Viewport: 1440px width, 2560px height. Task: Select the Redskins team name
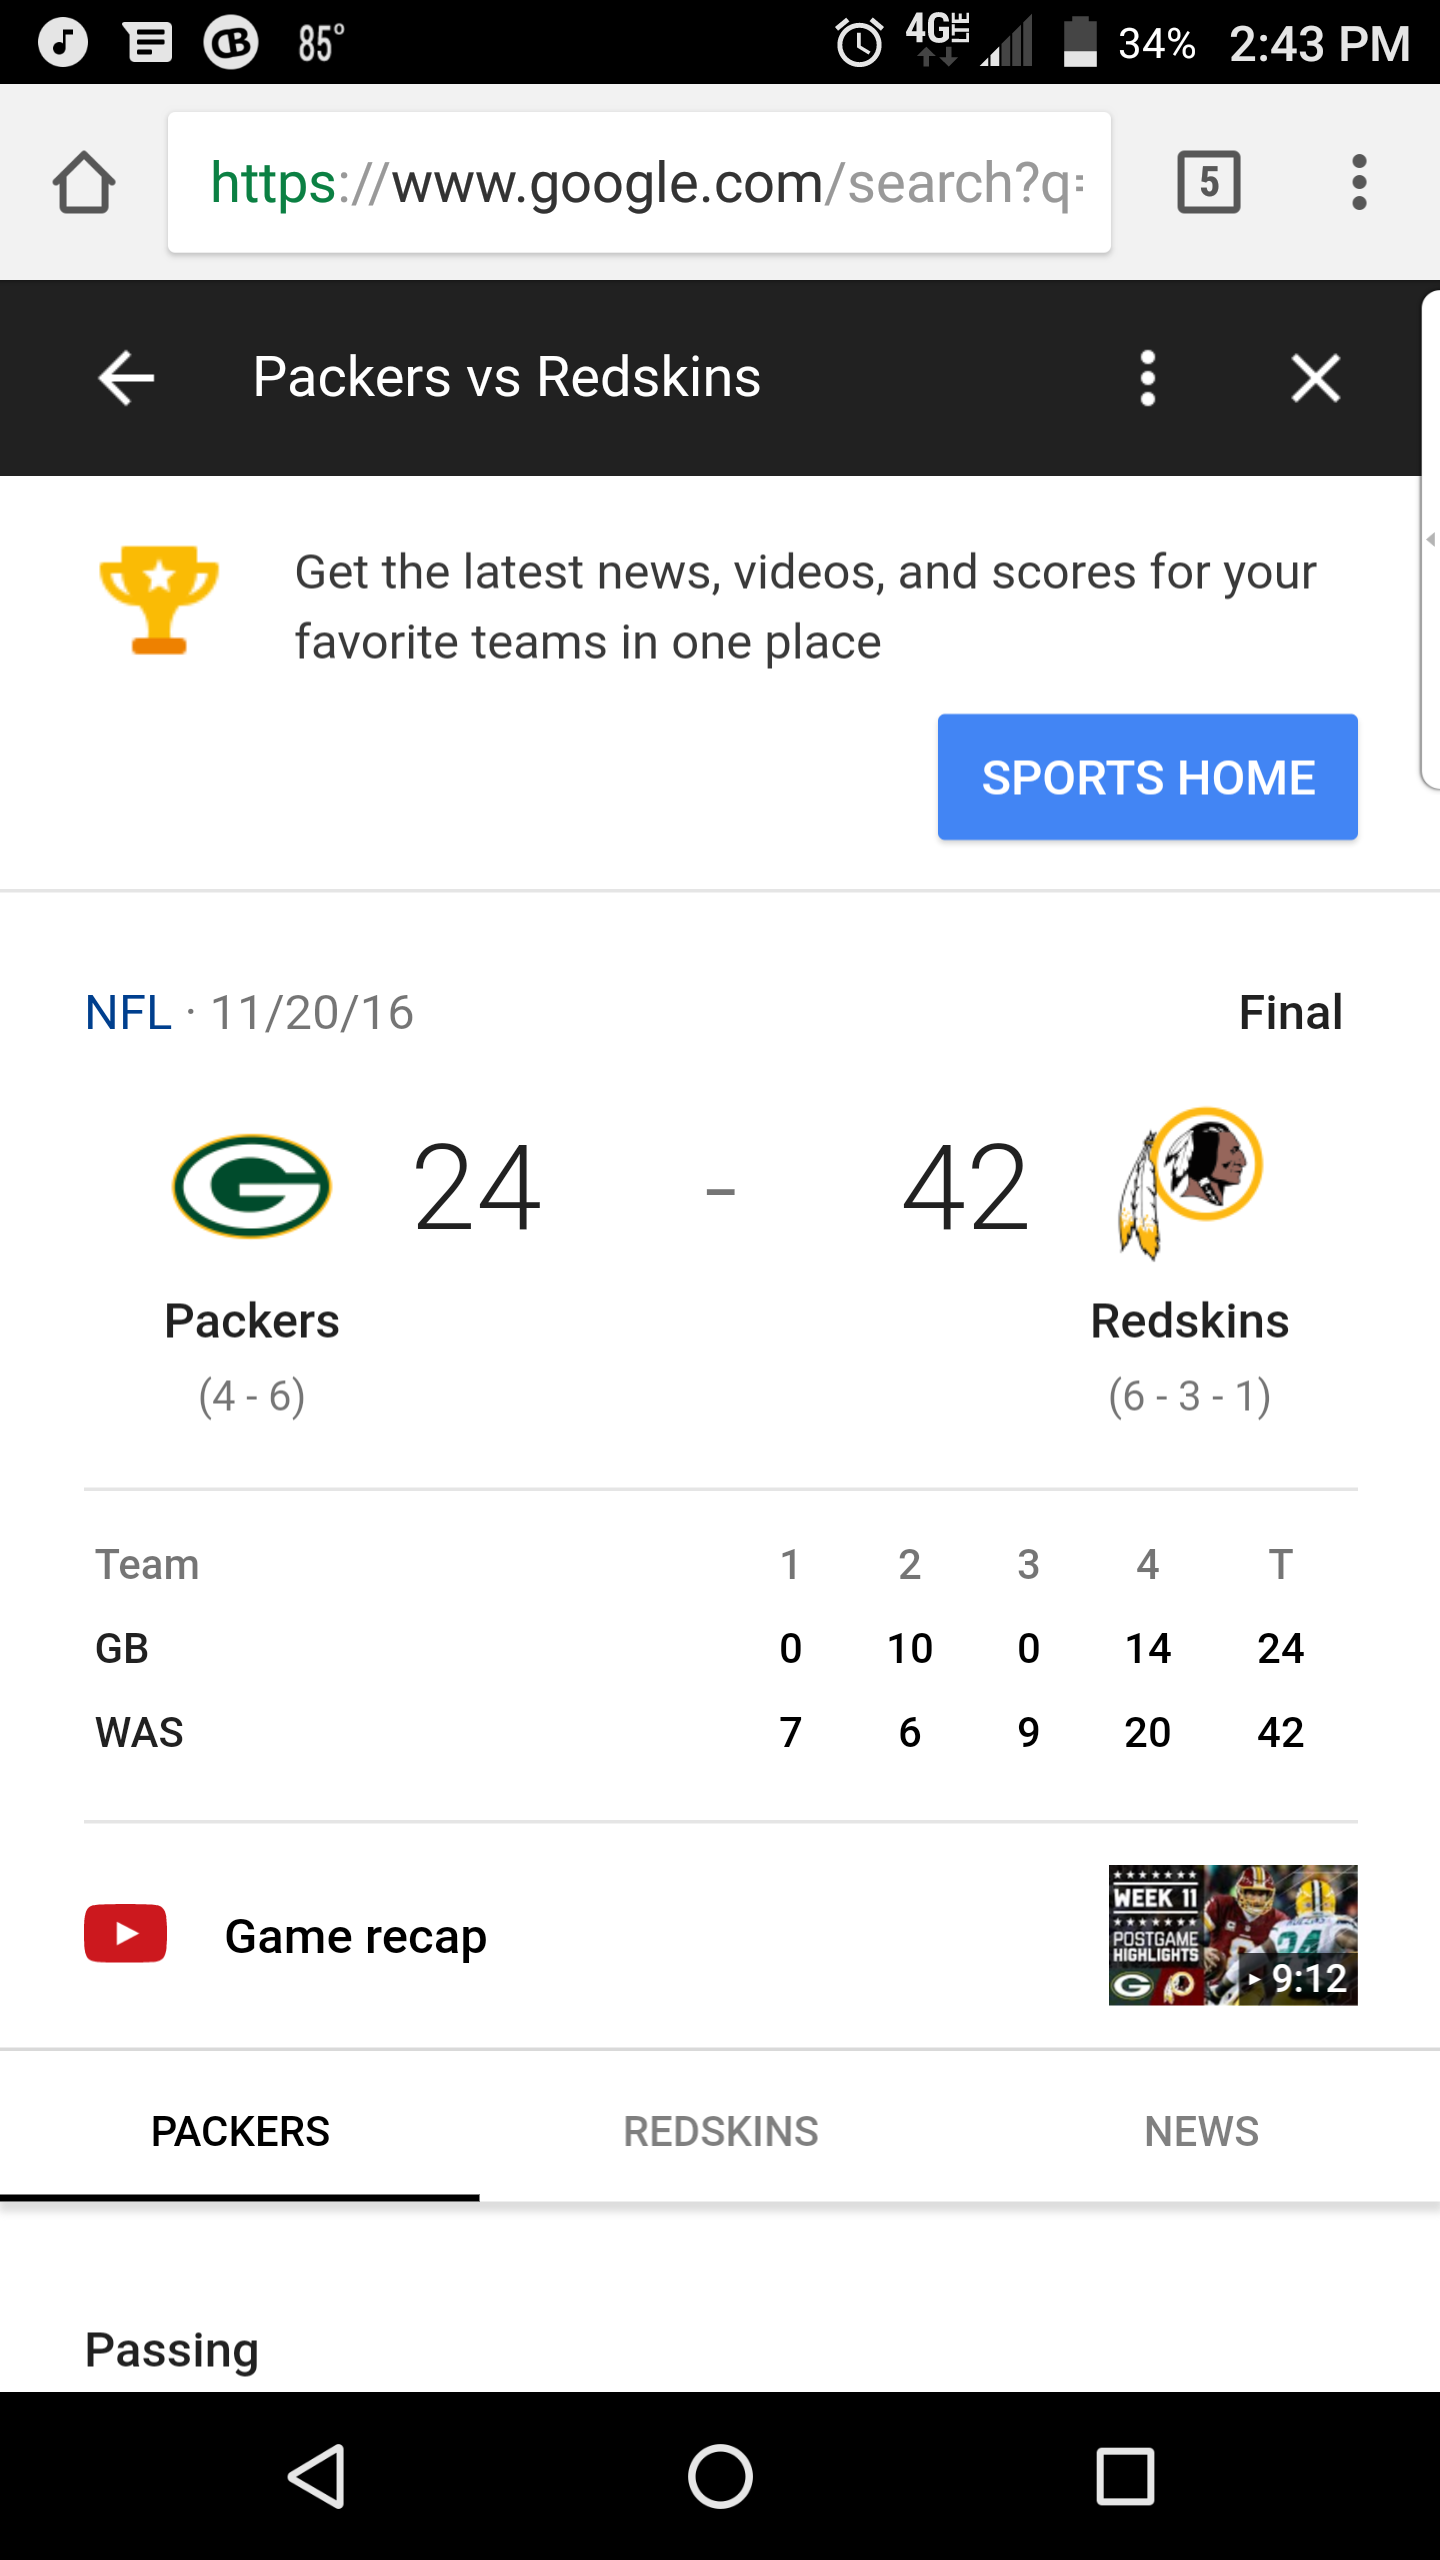[x=1189, y=1321]
